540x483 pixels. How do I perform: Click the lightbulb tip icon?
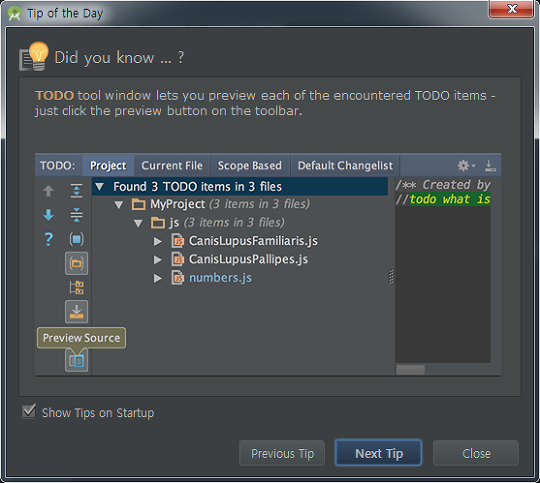point(33,56)
